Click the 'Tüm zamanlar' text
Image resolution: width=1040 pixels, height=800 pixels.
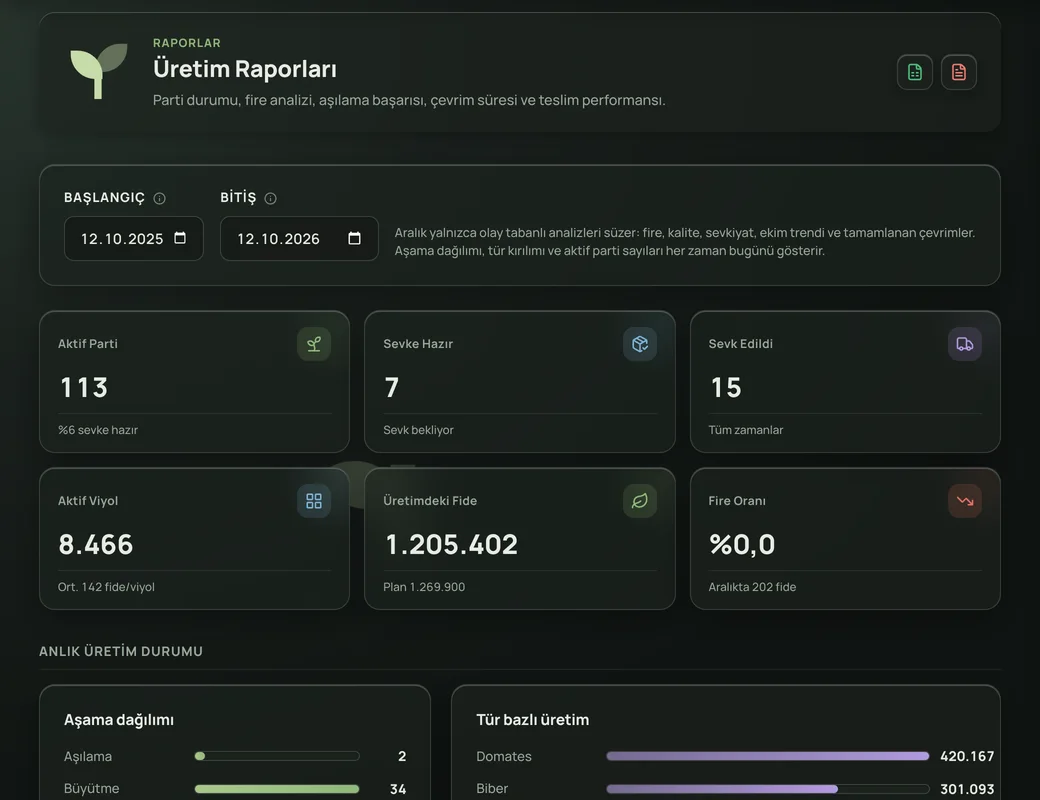(746, 430)
